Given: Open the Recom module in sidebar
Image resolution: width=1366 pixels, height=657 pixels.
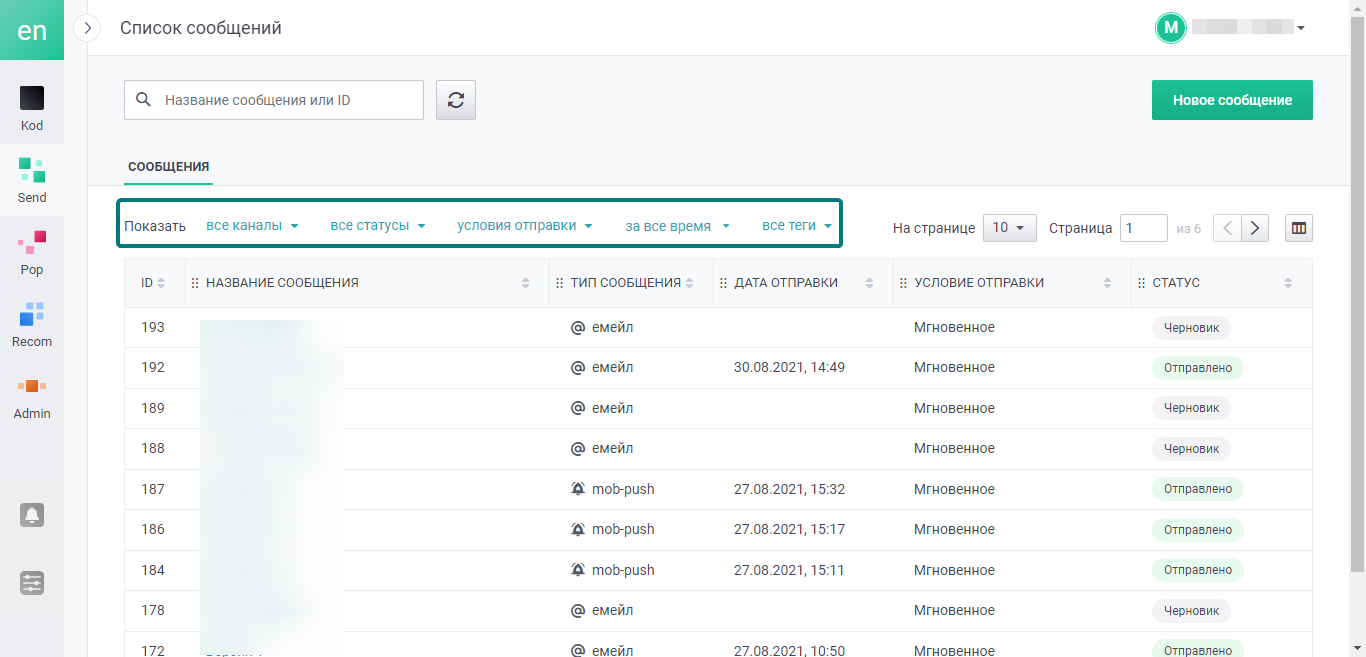Looking at the screenshot, I should click(x=32, y=325).
